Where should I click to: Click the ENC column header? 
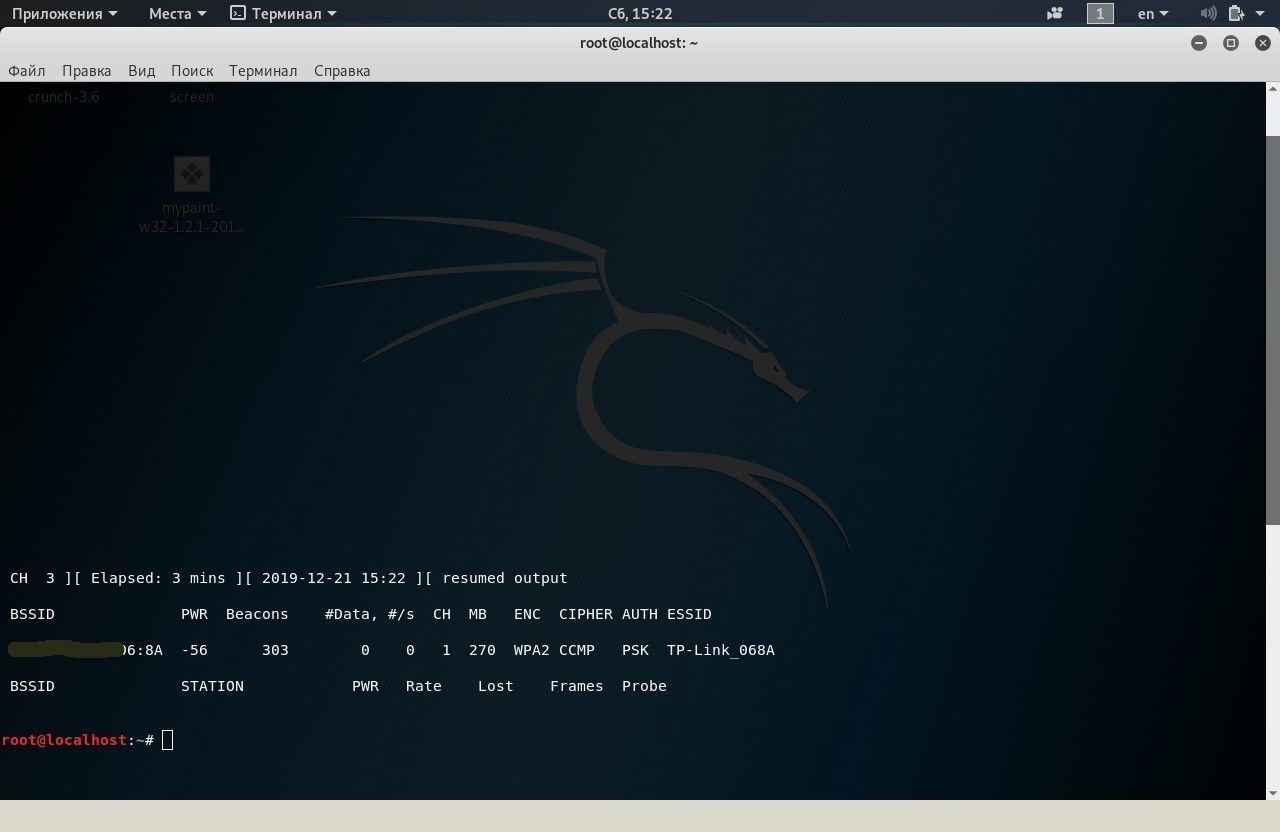click(527, 614)
